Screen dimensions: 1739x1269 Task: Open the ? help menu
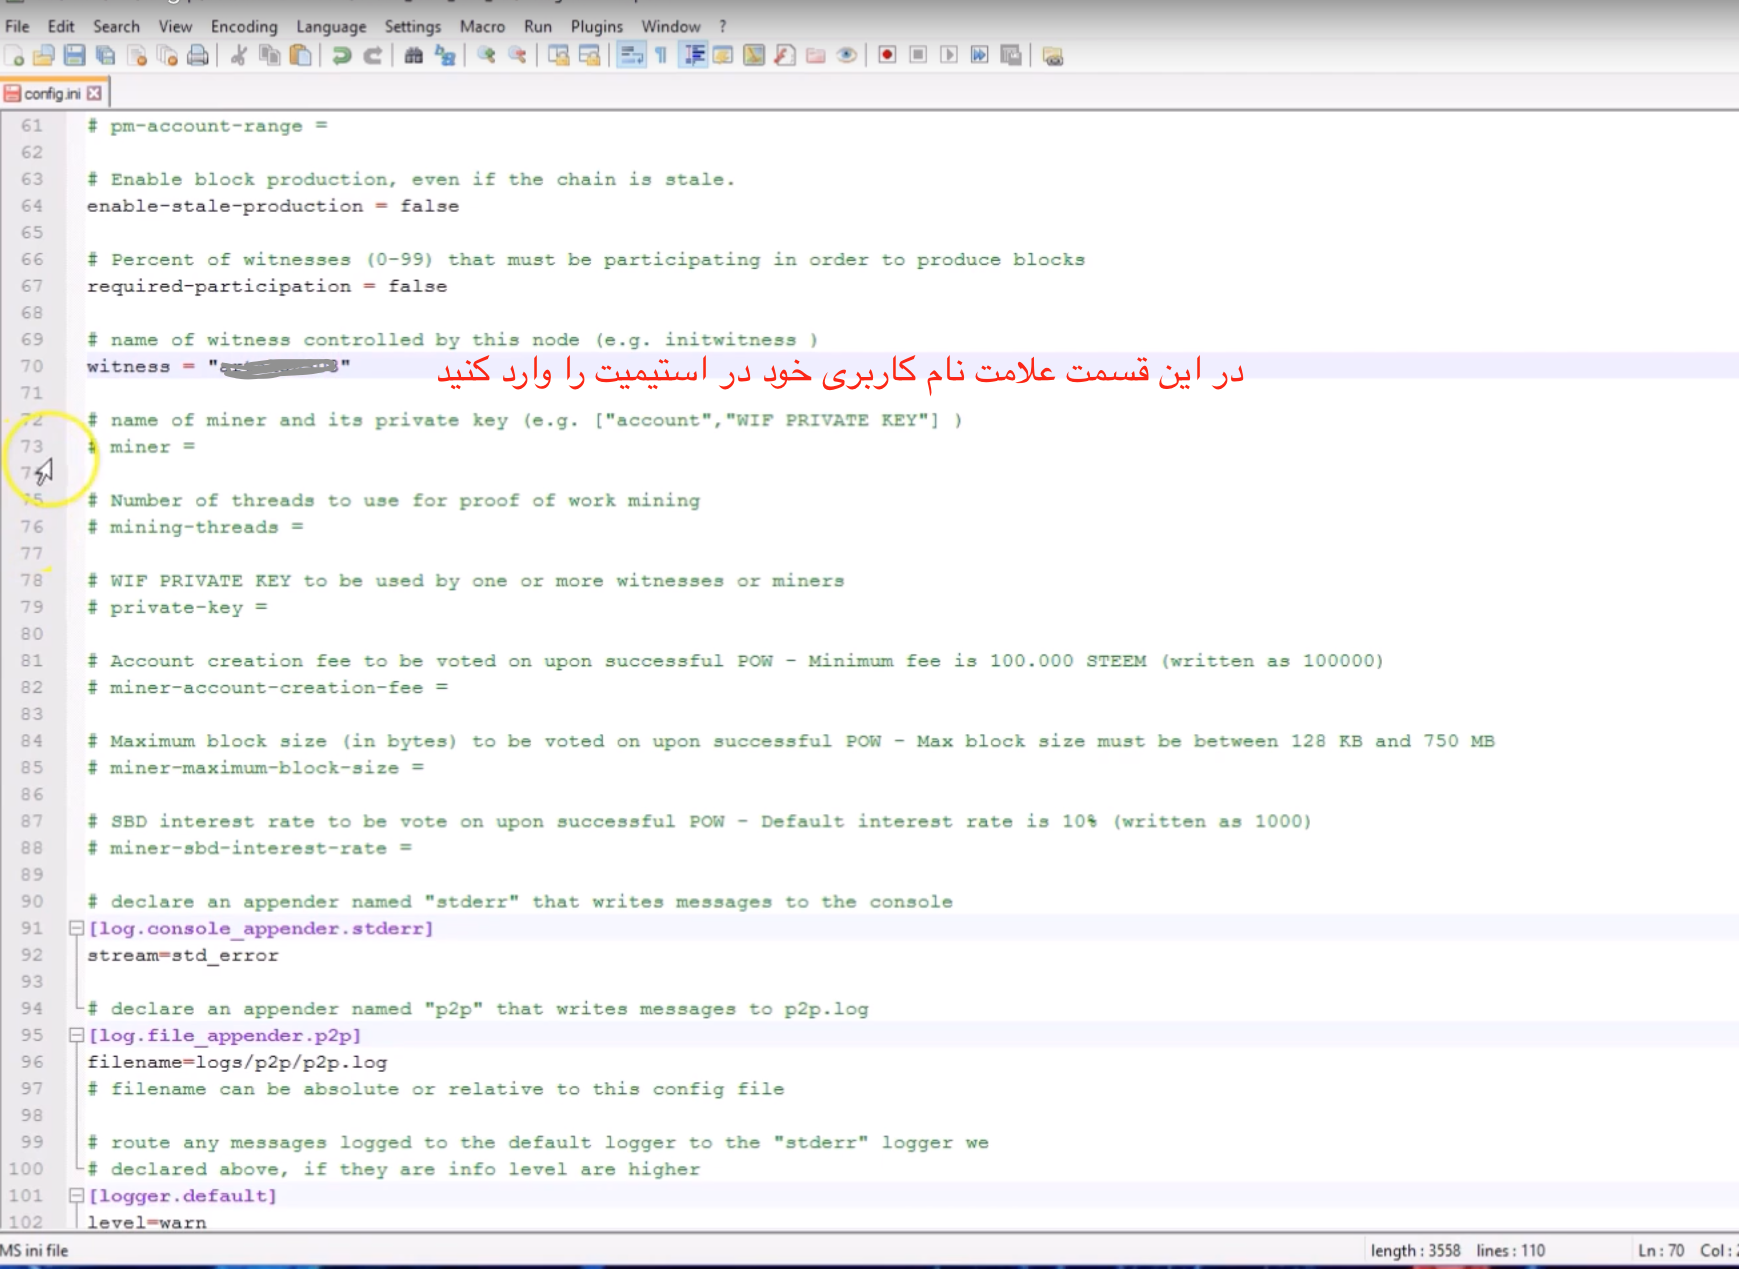723,27
